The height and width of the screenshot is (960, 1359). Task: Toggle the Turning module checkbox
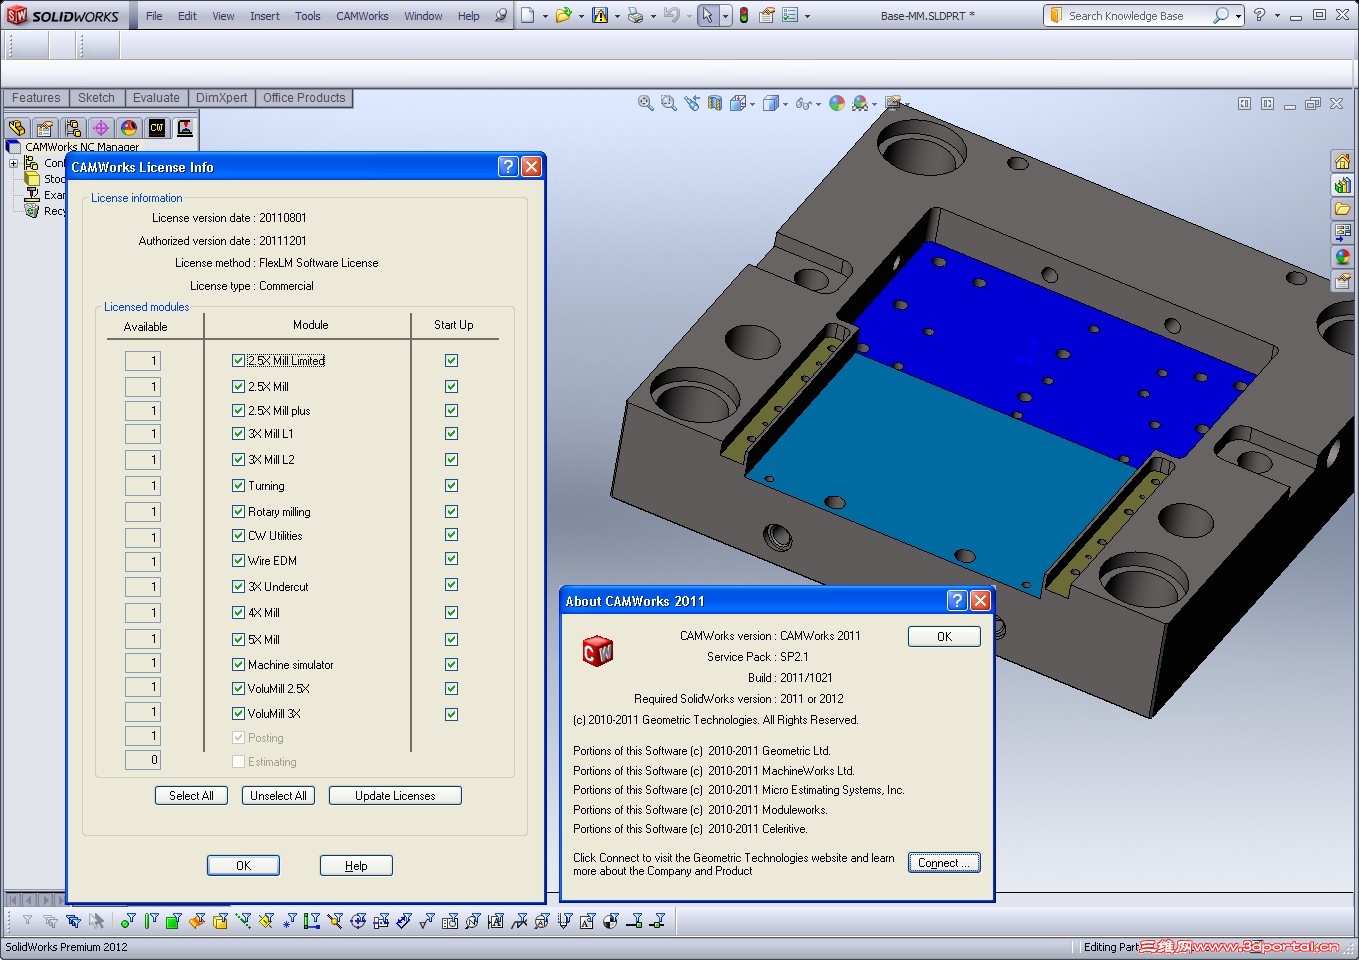238,485
